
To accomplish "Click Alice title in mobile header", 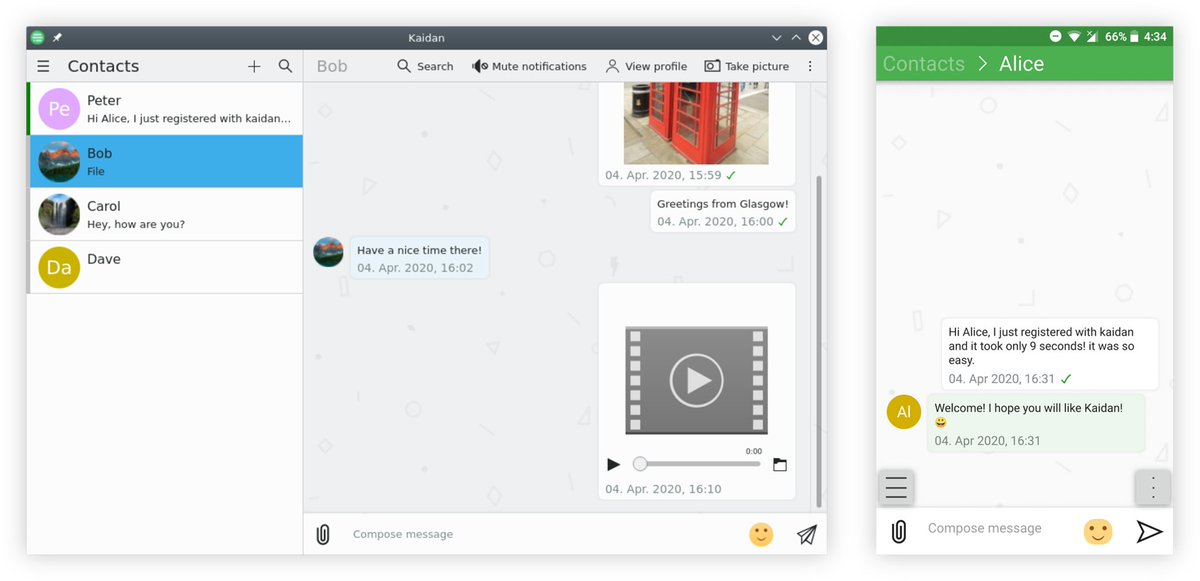I will (x=1021, y=64).
